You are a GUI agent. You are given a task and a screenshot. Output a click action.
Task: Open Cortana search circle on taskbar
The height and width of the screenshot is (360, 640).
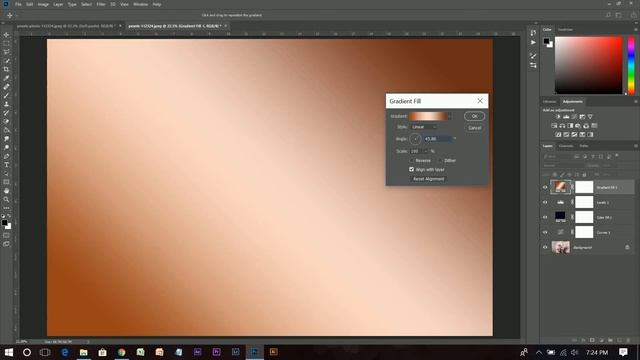(x=27, y=352)
